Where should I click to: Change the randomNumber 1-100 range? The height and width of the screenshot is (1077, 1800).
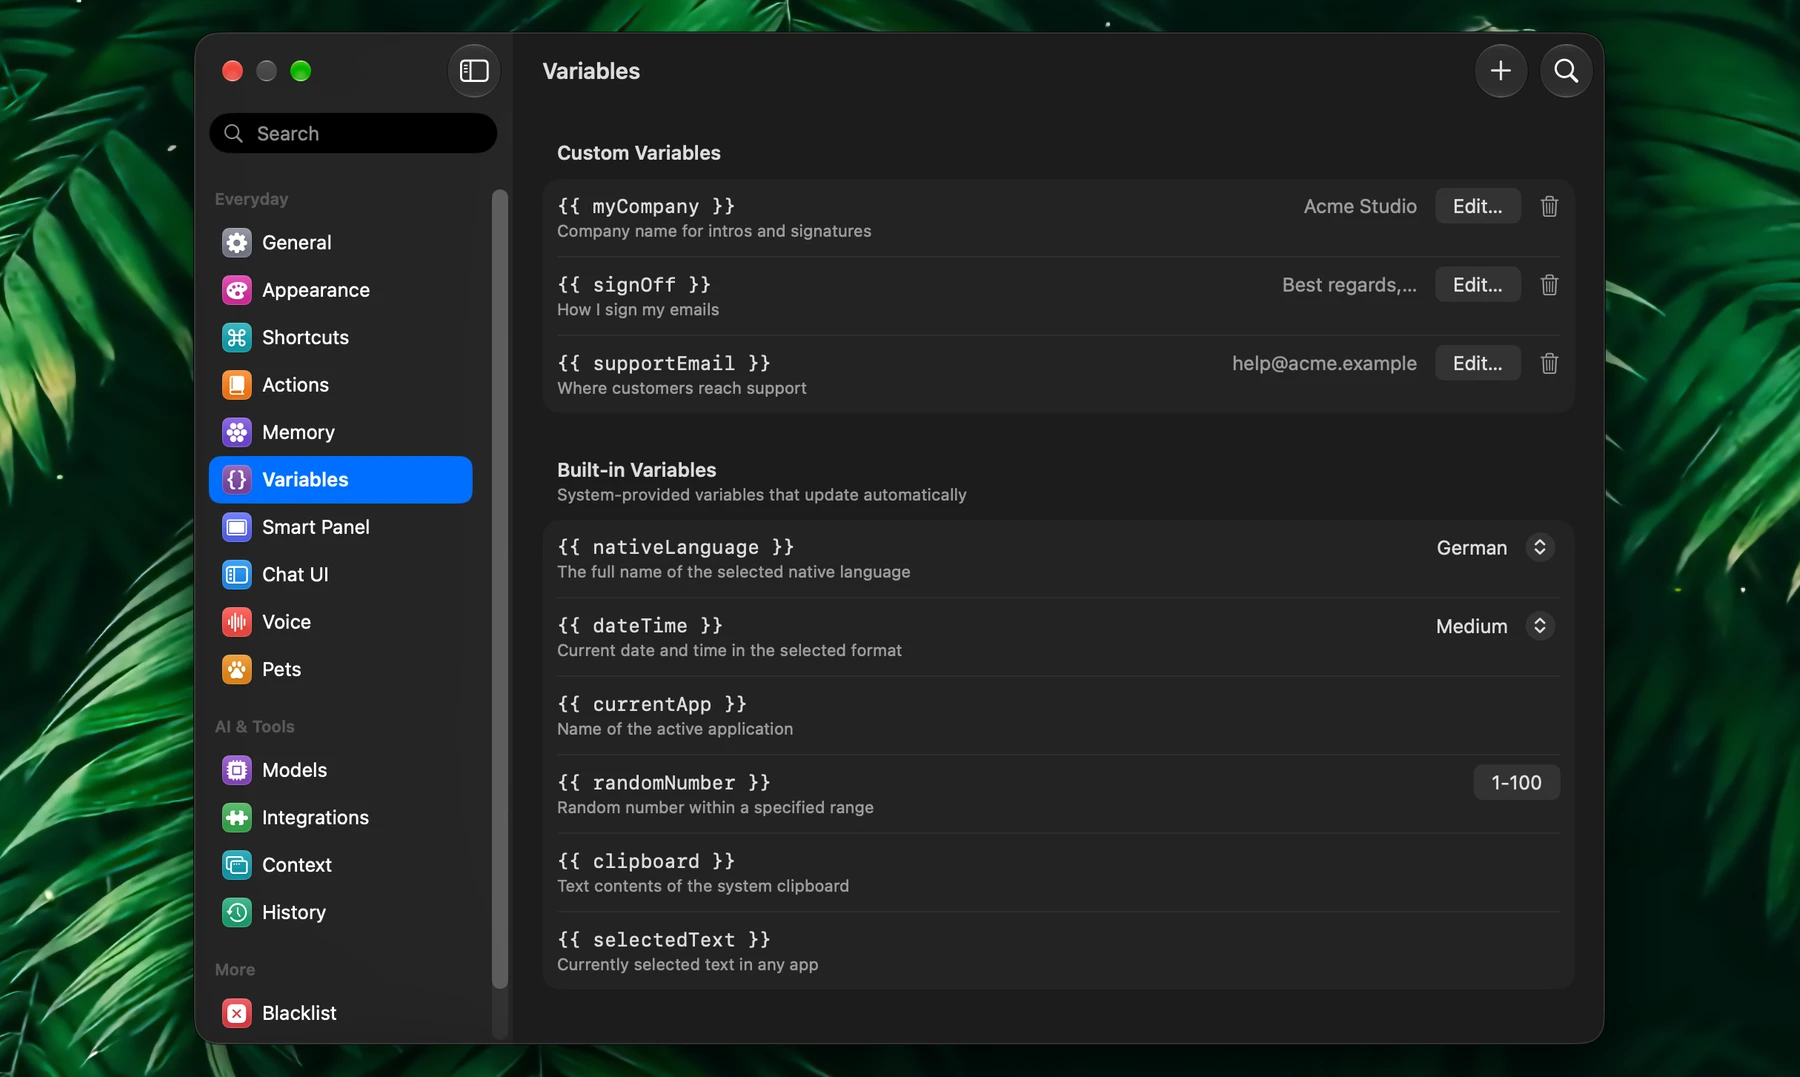1516,783
